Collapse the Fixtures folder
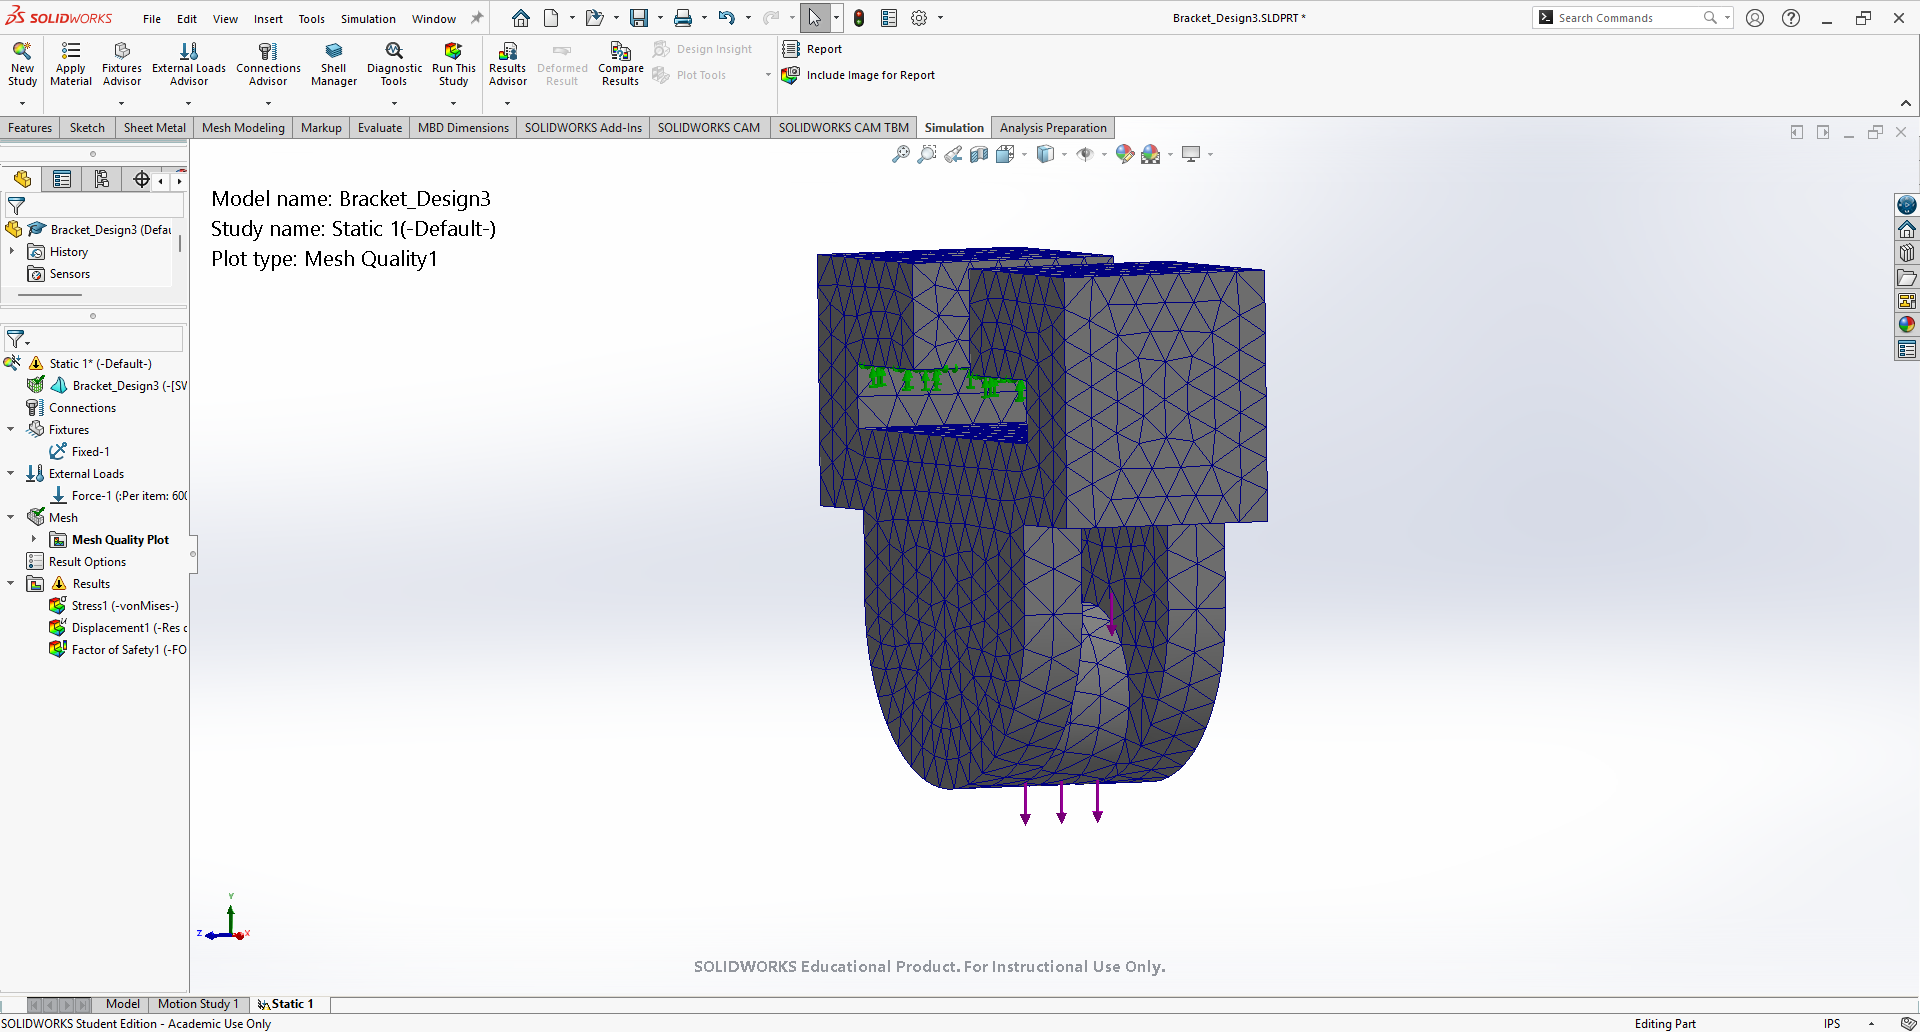This screenshot has width=1920, height=1032. [x=11, y=430]
